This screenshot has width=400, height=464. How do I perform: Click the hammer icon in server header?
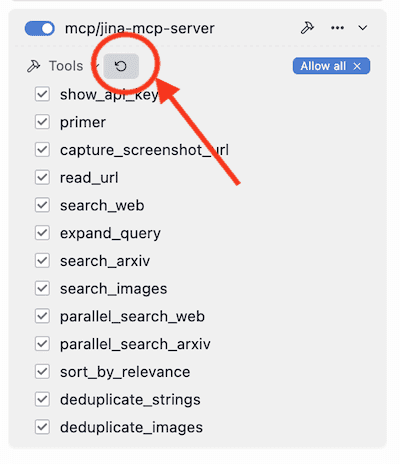(307, 28)
